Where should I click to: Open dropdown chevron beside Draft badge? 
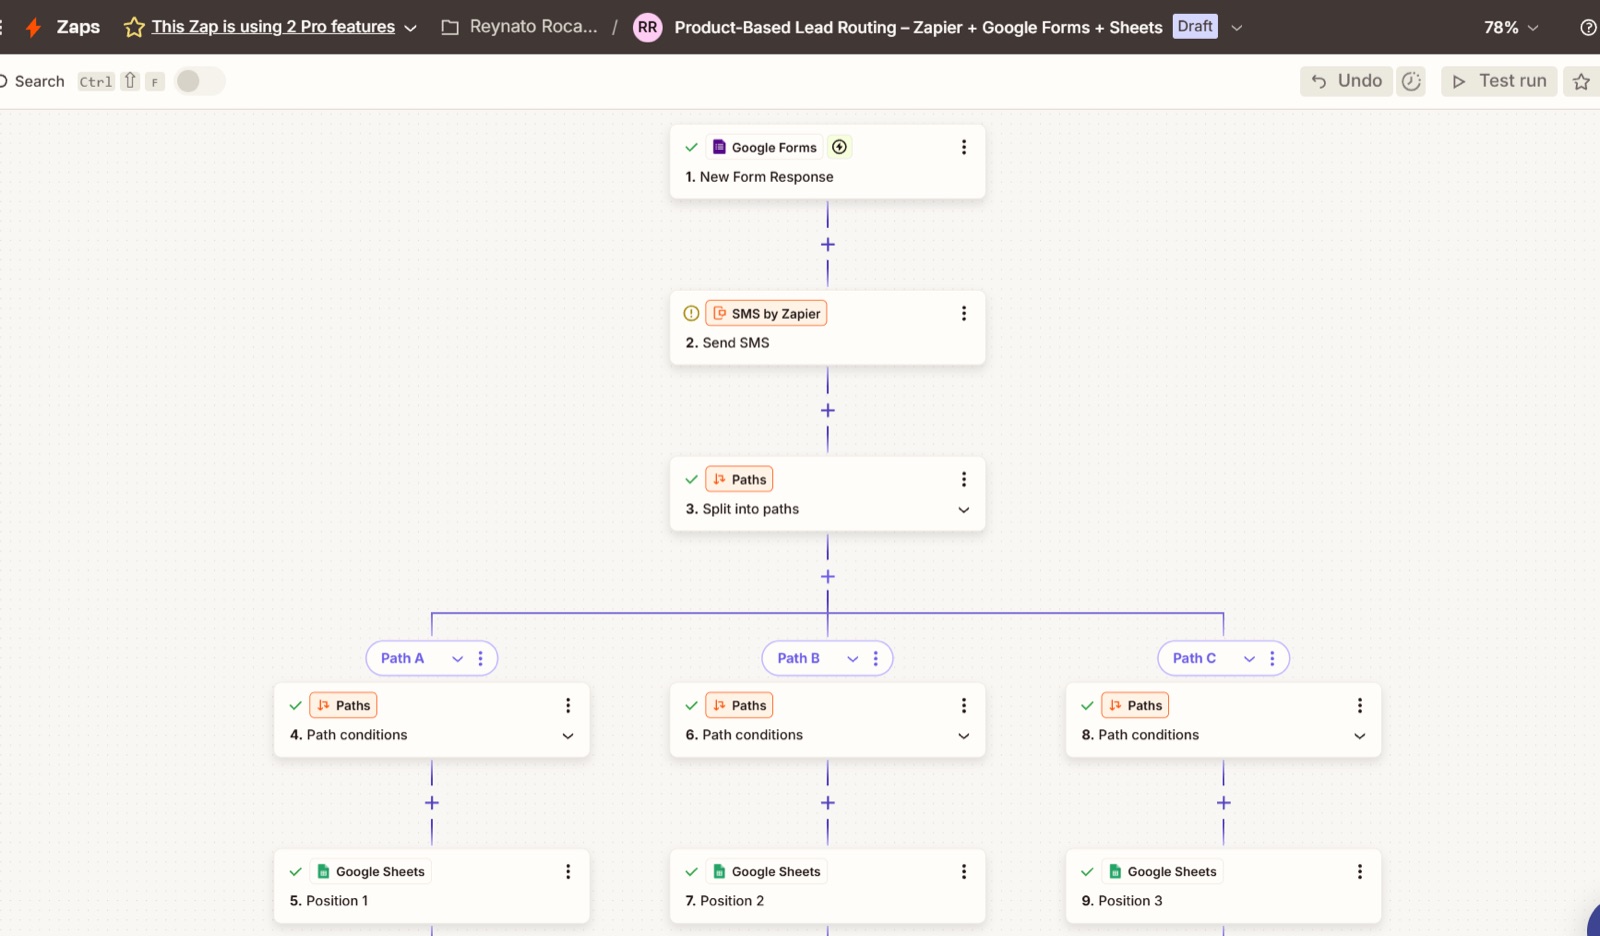[x=1237, y=28]
